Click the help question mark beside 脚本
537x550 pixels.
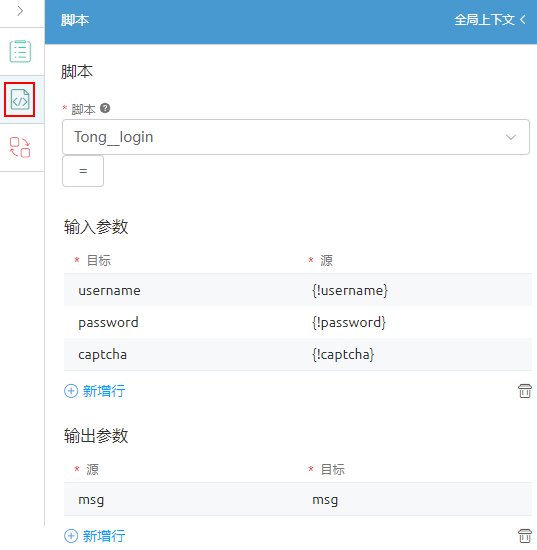point(105,108)
